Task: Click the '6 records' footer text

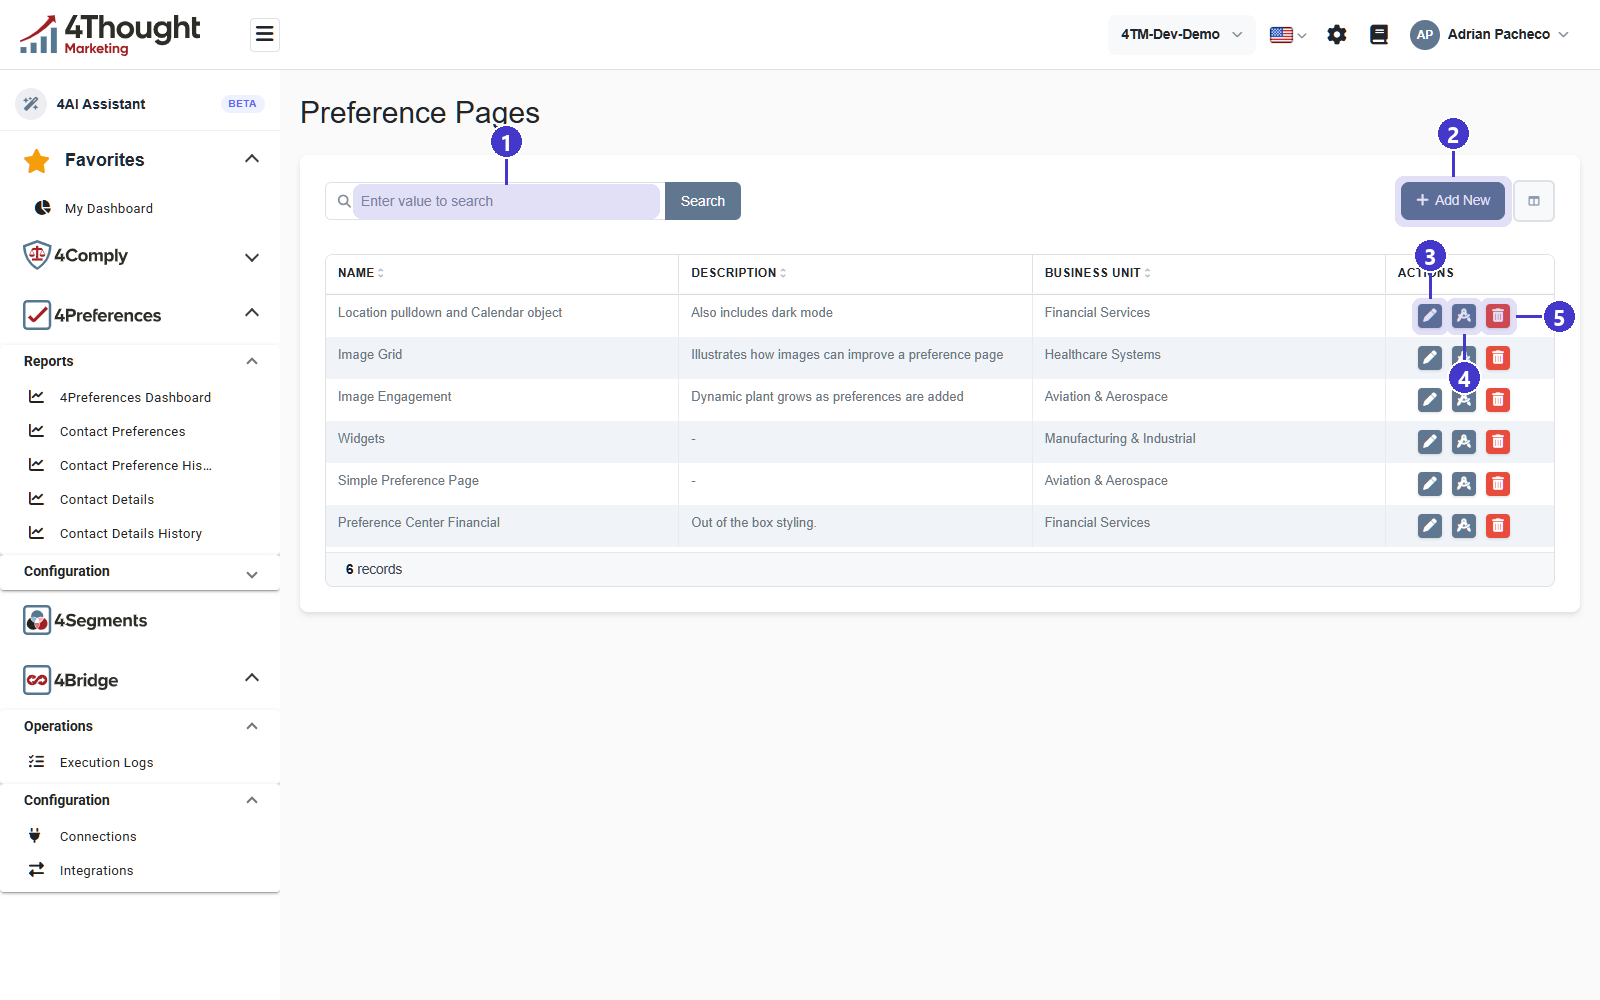Action: (374, 569)
